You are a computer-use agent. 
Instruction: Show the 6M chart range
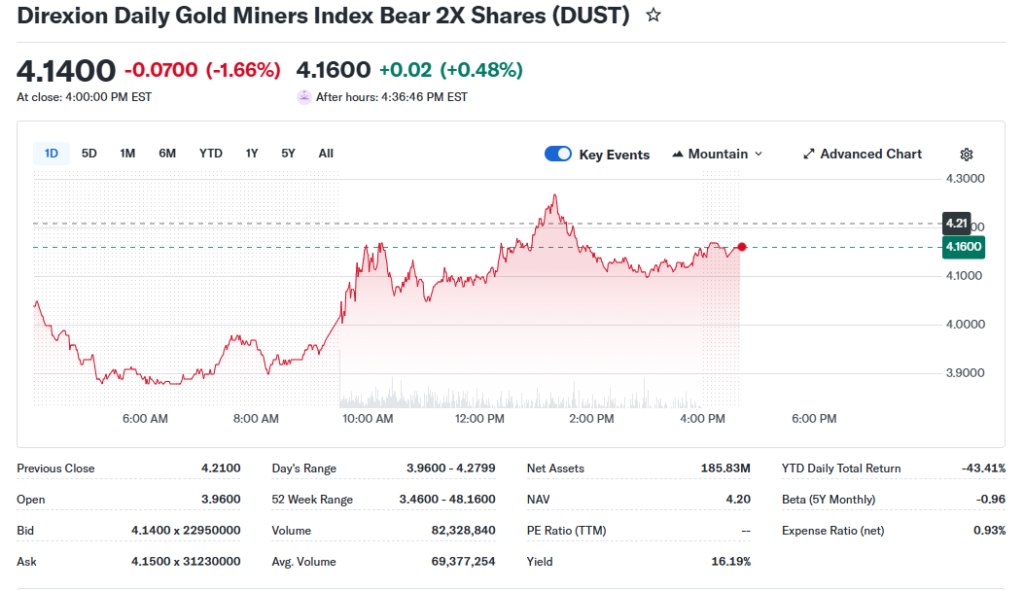[x=167, y=153]
